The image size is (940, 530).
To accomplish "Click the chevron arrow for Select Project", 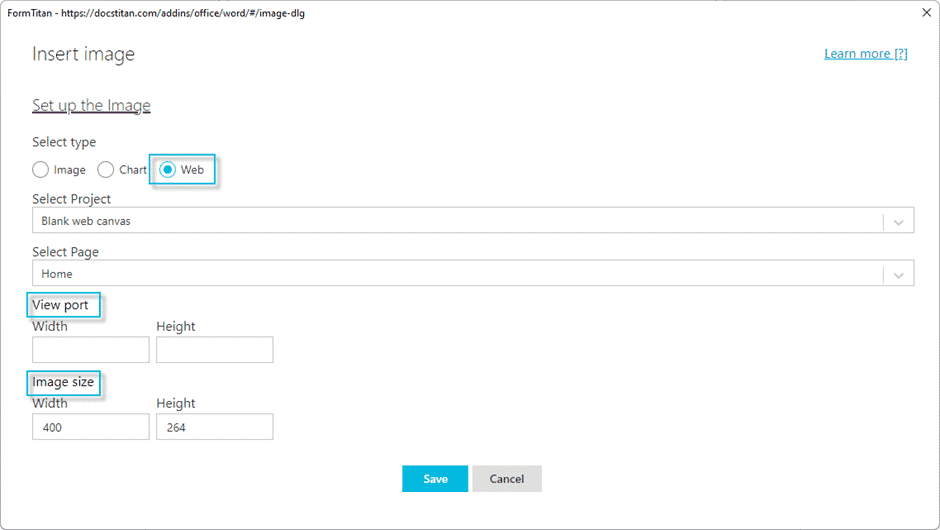I will [x=898, y=222].
